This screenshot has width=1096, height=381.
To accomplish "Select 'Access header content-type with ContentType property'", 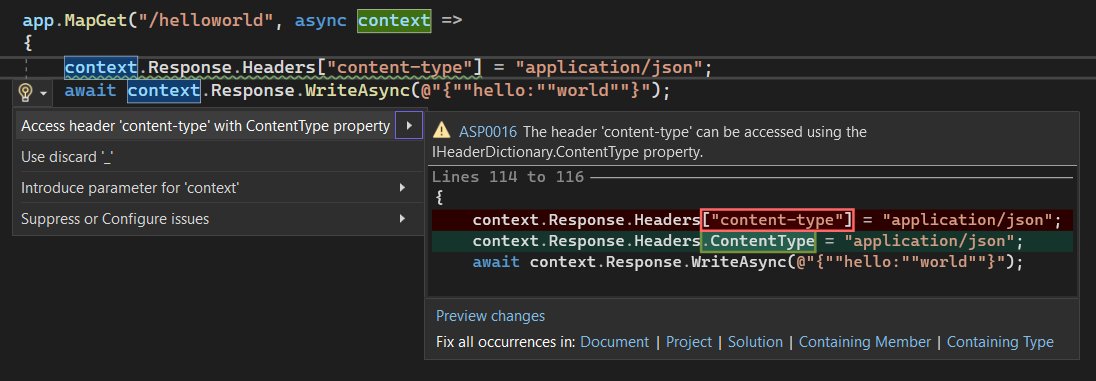I will click(206, 126).
